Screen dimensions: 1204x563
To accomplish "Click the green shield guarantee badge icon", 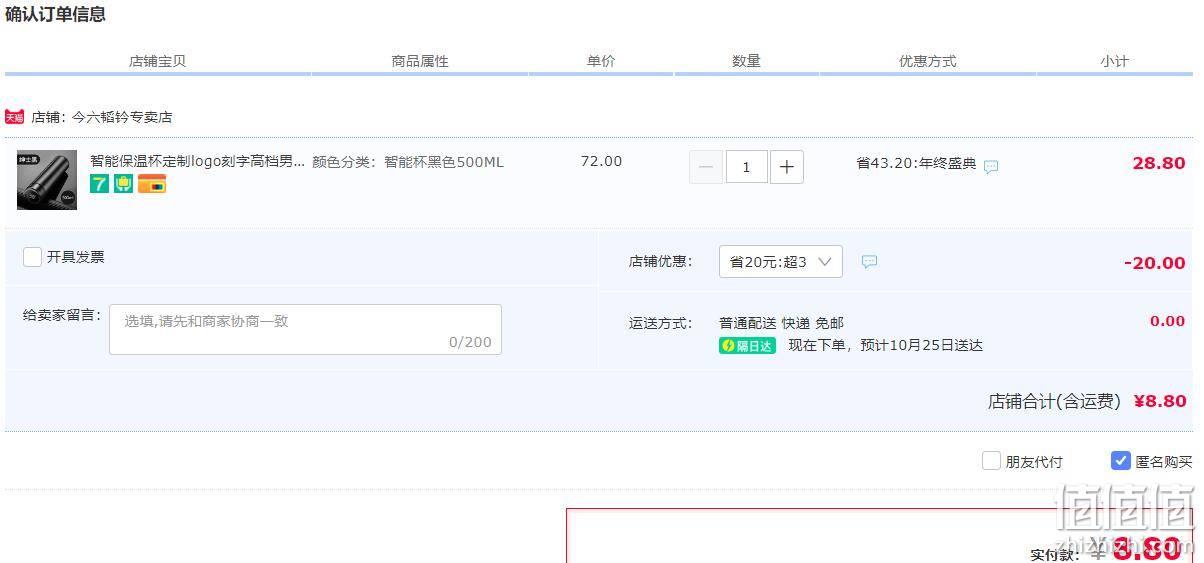I will pyautogui.click(x=123, y=184).
